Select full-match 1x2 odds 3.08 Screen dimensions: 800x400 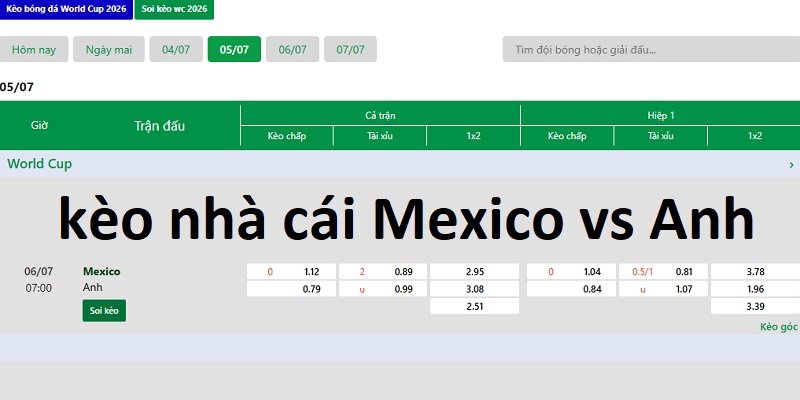[474, 289]
